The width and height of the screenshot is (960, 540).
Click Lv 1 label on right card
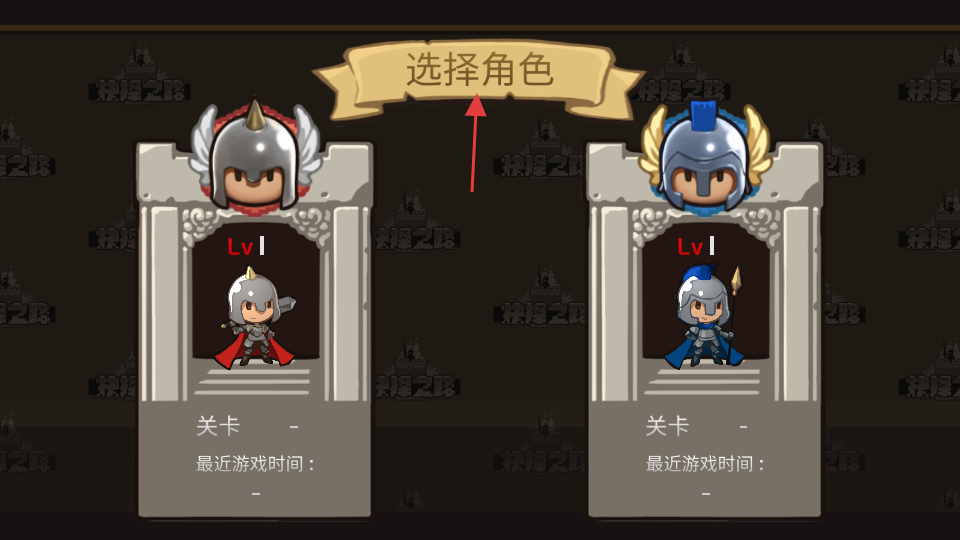(x=696, y=247)
